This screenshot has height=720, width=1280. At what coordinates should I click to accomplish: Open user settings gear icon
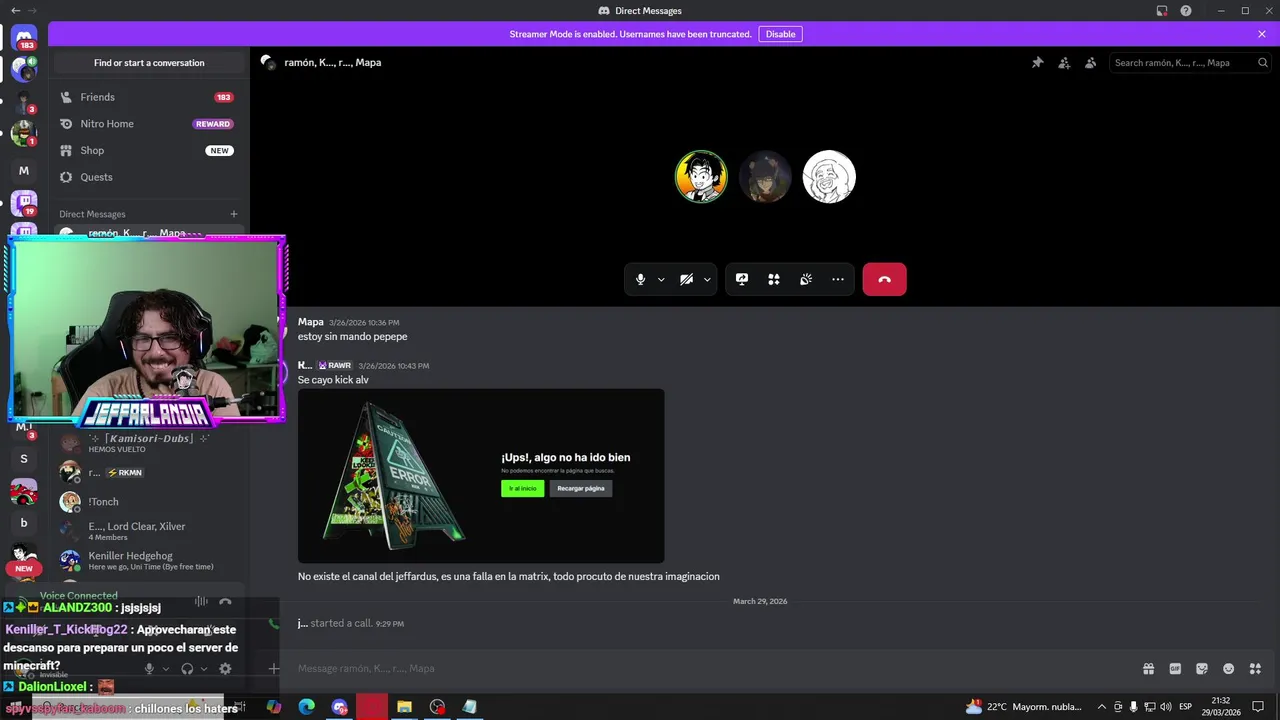[x=225, y=668]
